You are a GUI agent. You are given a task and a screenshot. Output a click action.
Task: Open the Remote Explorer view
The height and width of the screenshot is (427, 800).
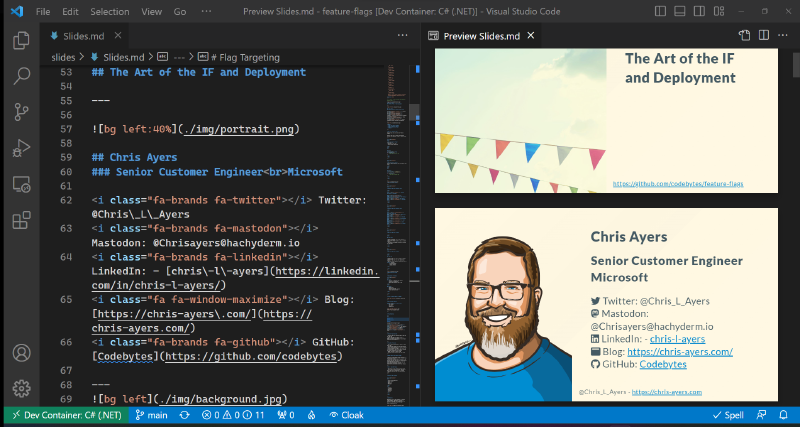pos(21,185)
